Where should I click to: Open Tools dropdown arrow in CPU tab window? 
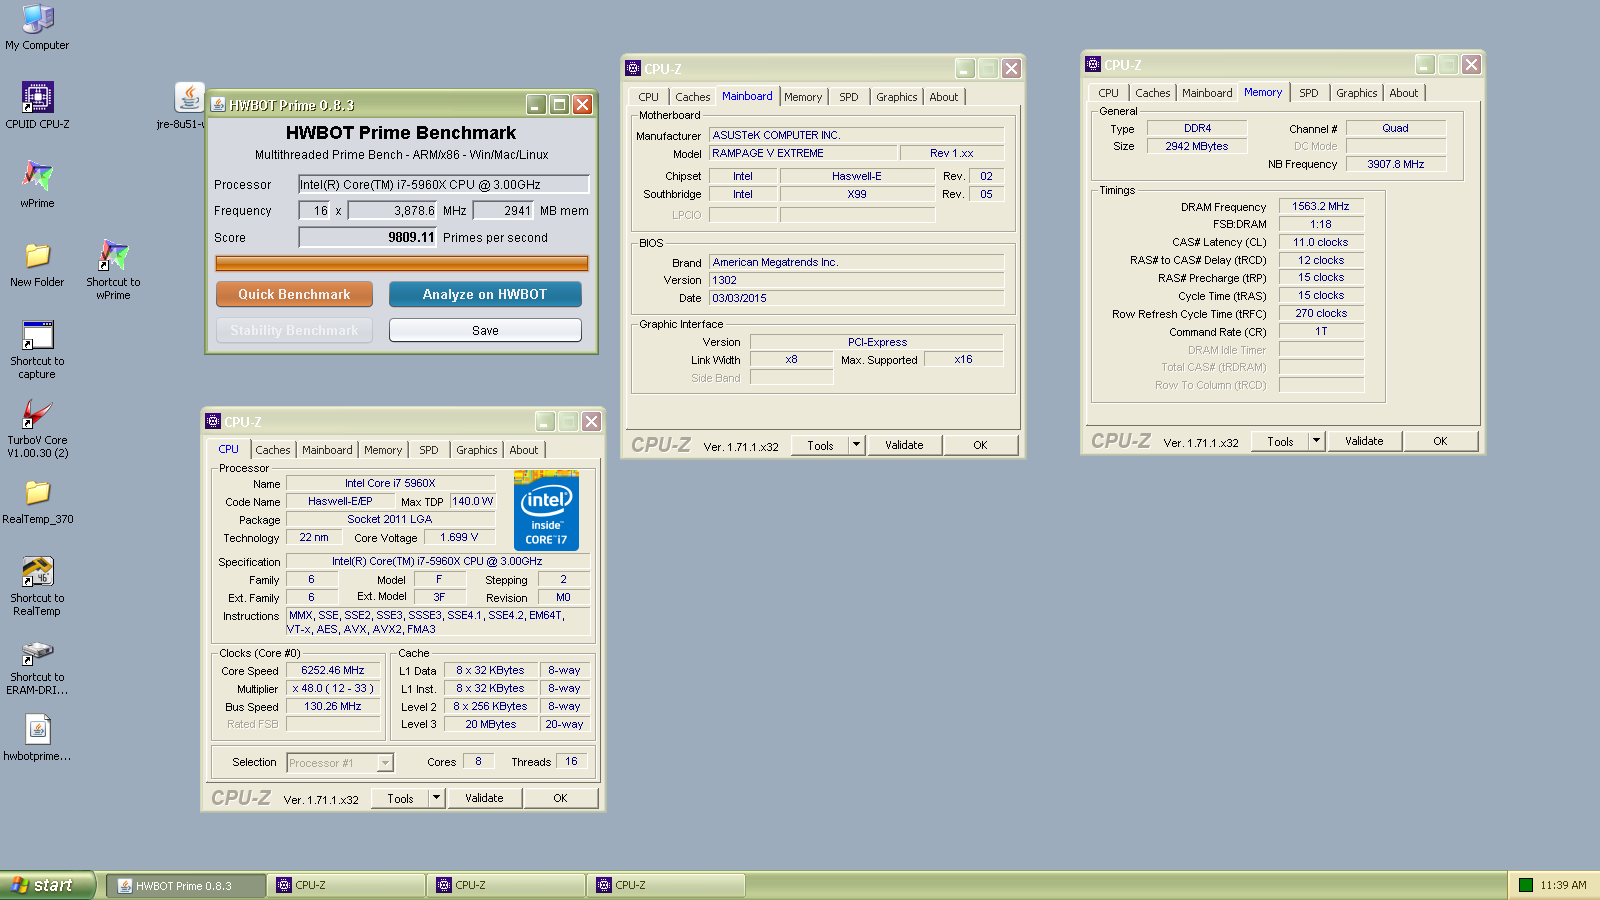[436, 798]
